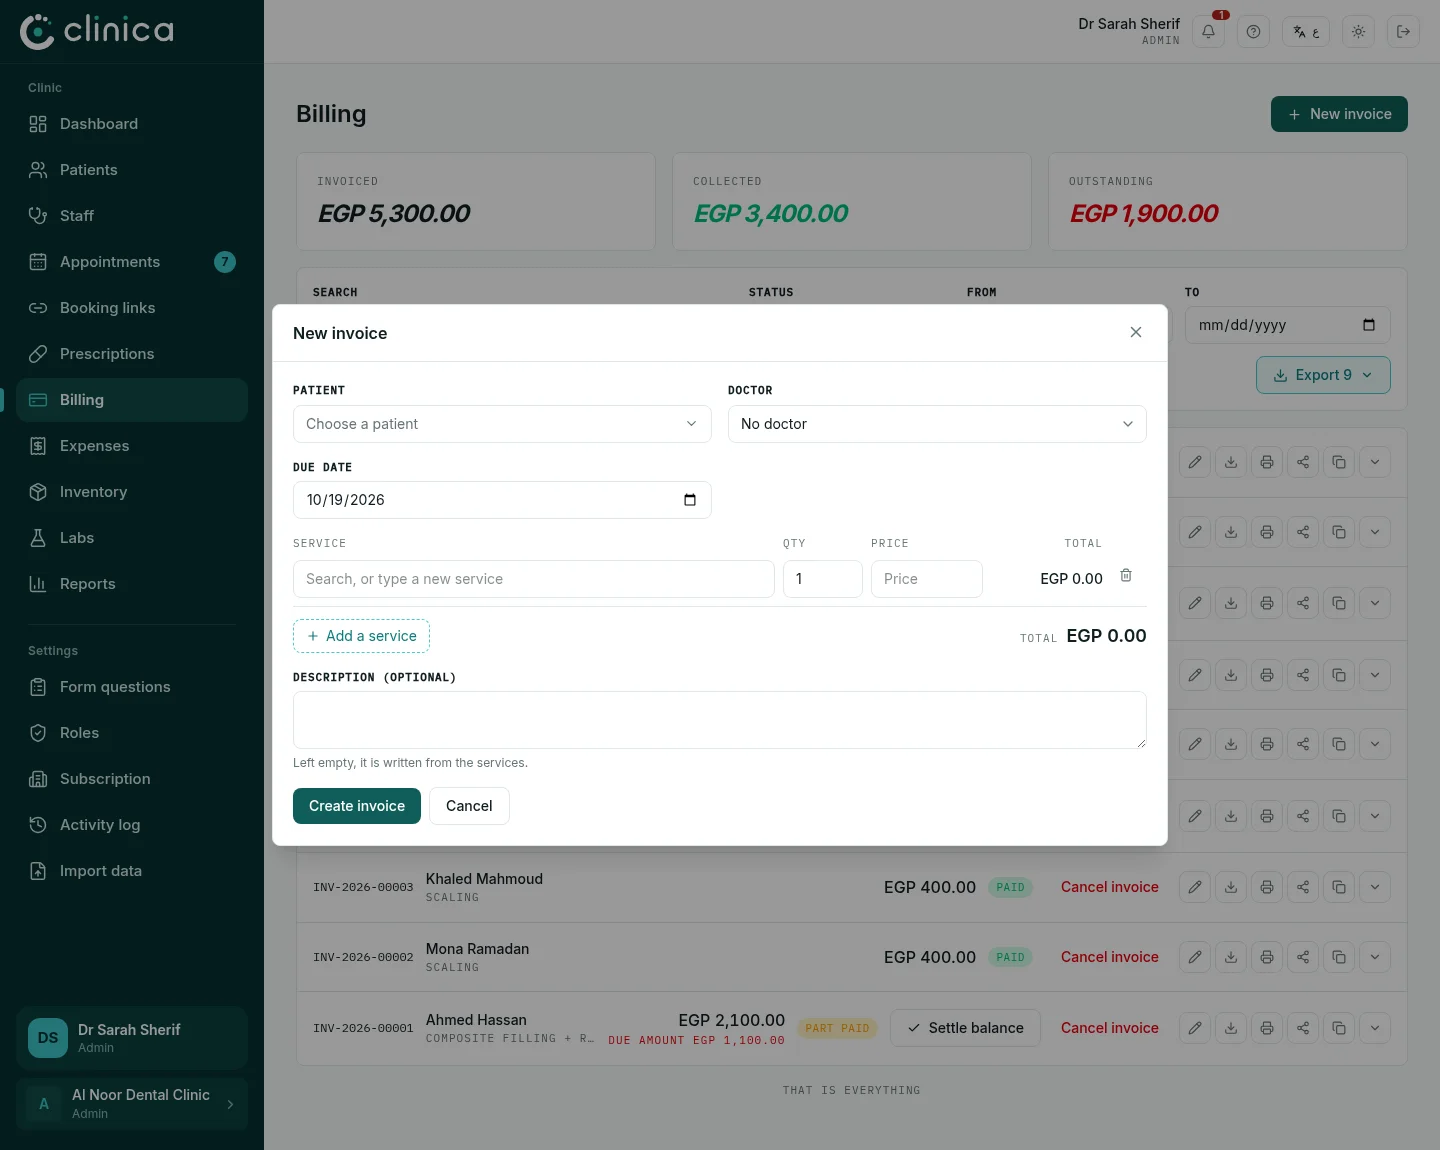Expand Ahmed Hassan invoice row chevron

[1375, 1028]
